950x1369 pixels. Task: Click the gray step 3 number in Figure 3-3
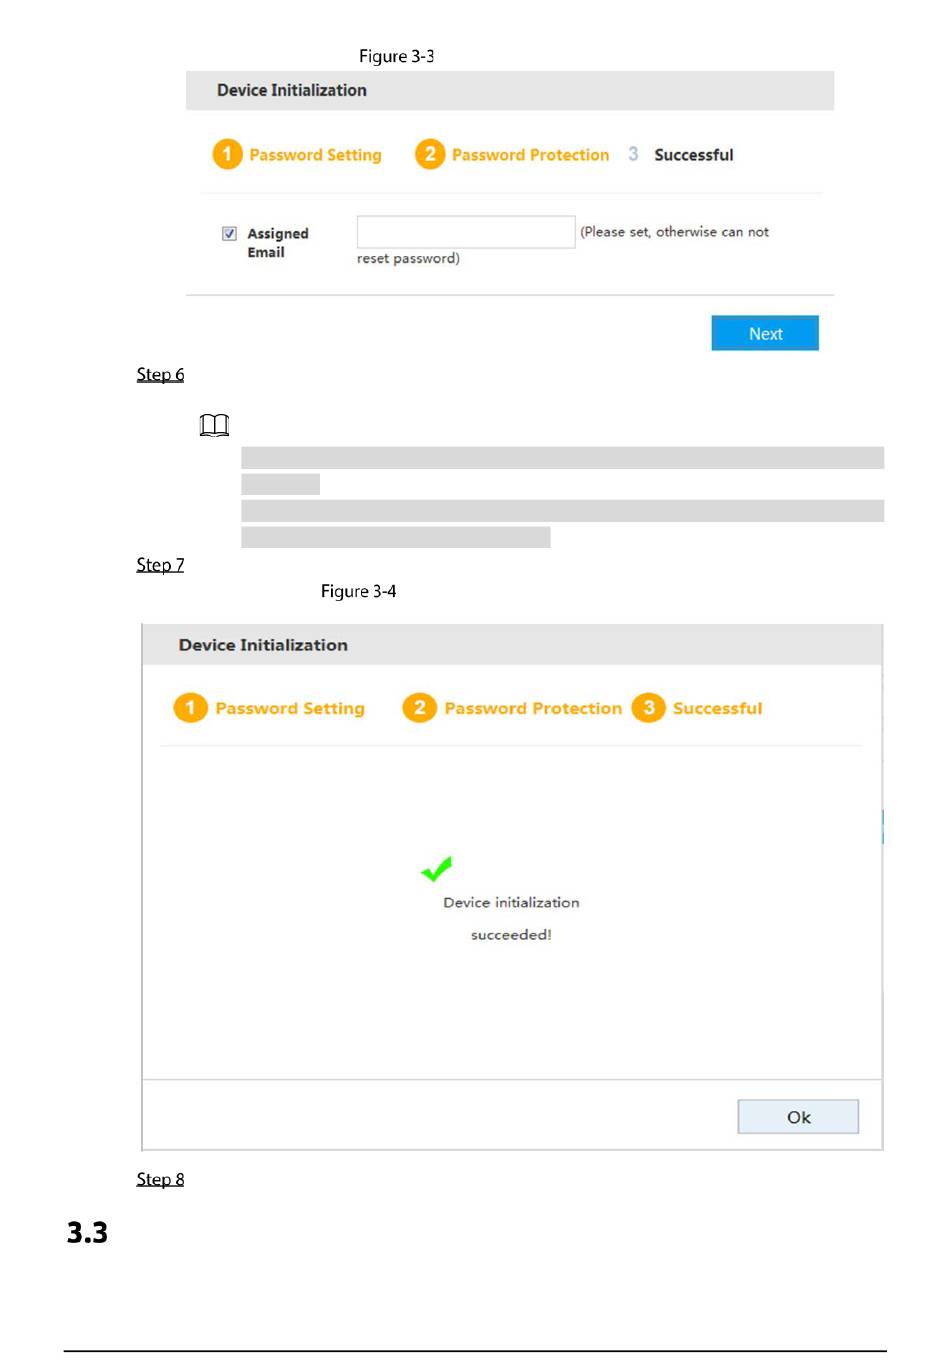coord(633,154)
